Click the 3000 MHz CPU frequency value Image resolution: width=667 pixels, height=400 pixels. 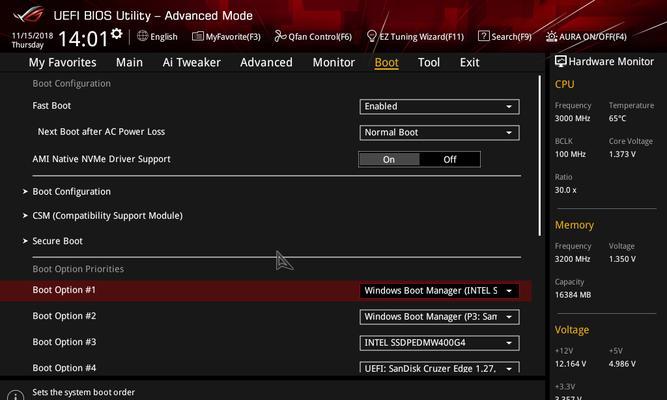coord(572,118)
